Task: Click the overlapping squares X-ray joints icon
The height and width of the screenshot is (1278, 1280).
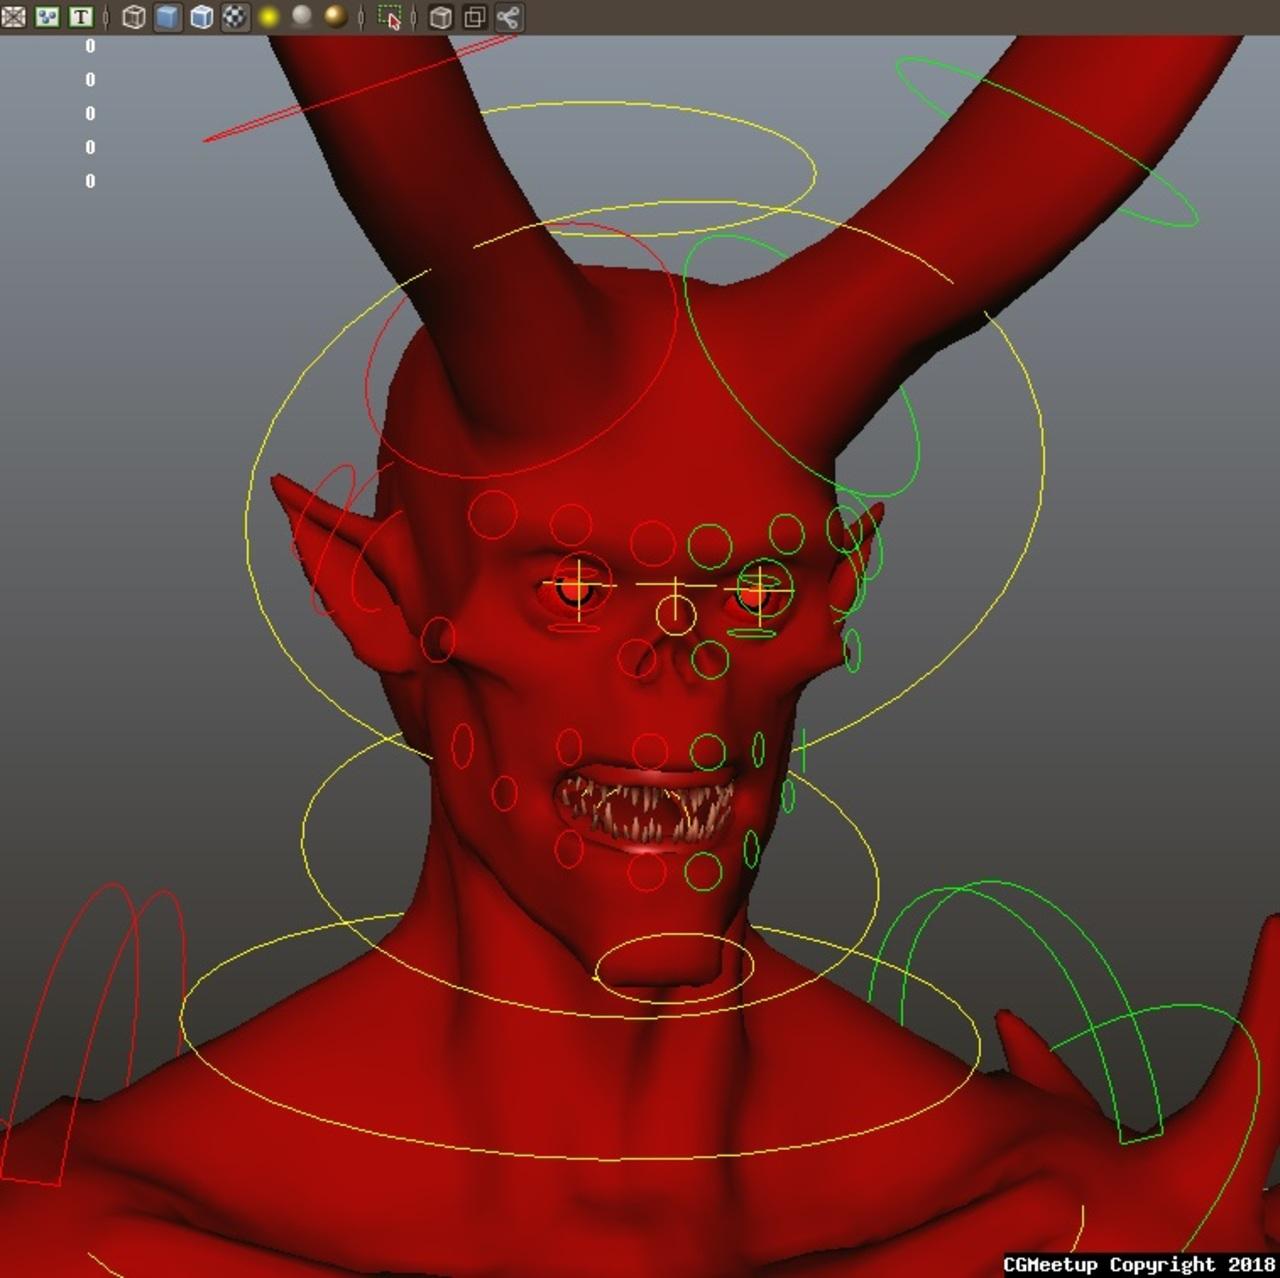Action: (474, 17)
